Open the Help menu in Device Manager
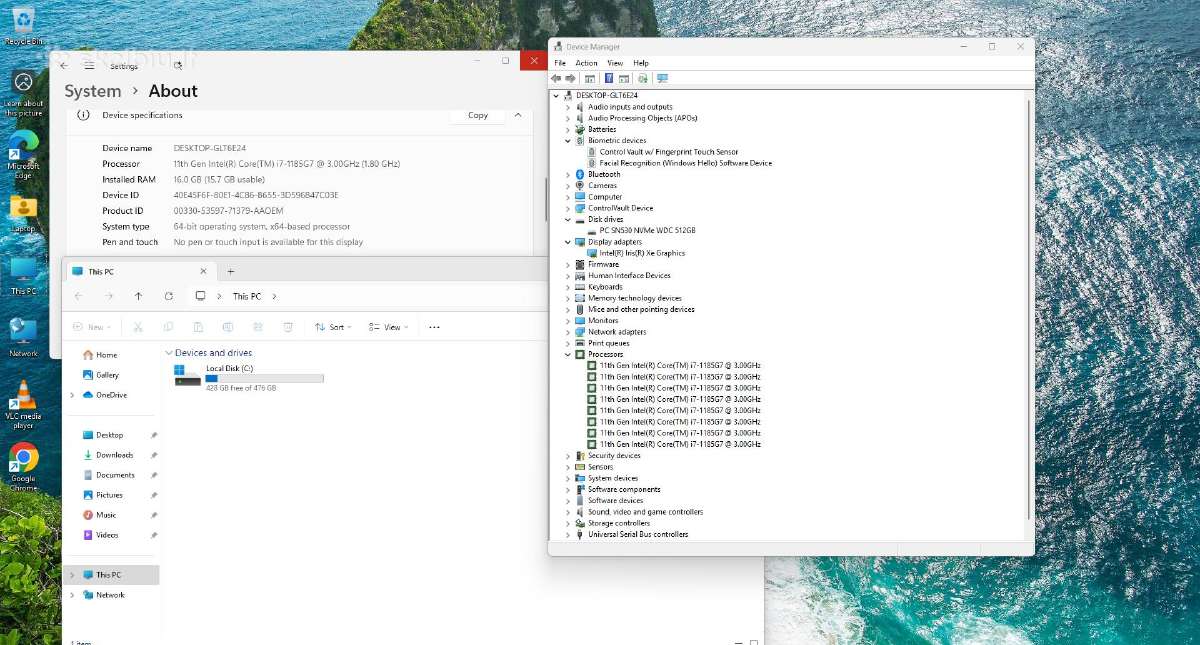1200x645 pixels. [641, 63]
